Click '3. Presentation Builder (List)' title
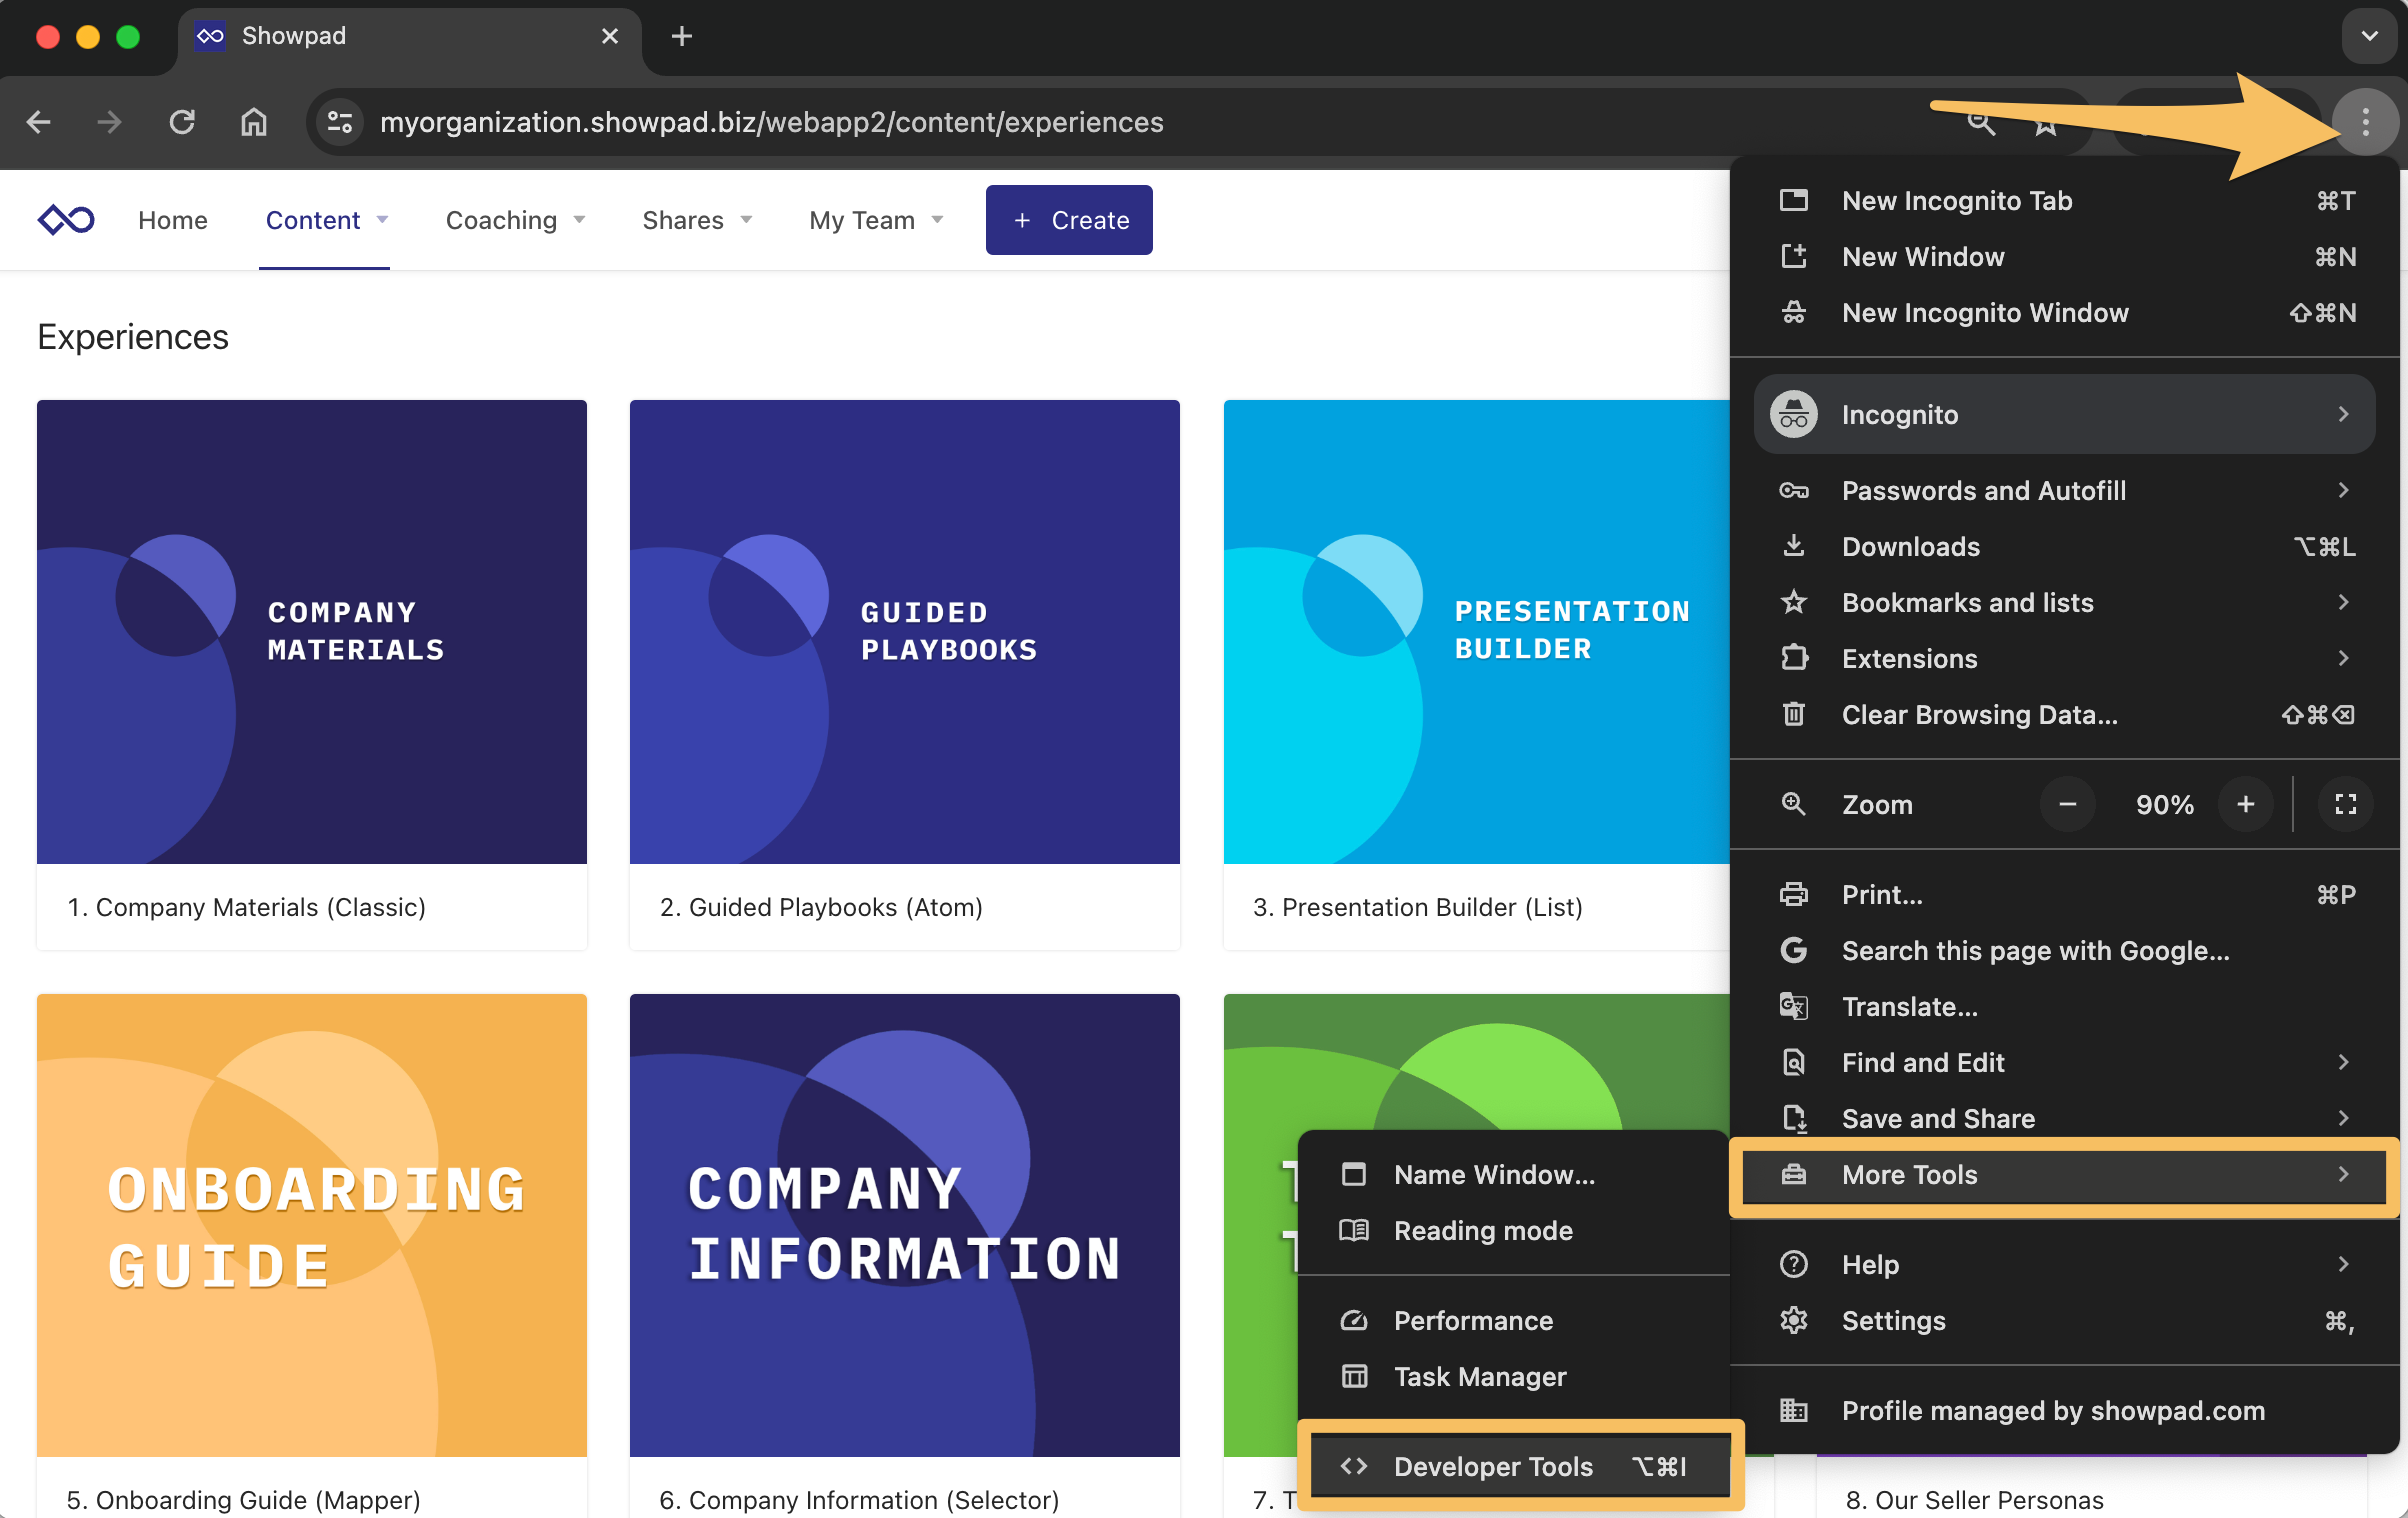Viewport: 2408px width, 1518px height. (x=1418, y=907)
